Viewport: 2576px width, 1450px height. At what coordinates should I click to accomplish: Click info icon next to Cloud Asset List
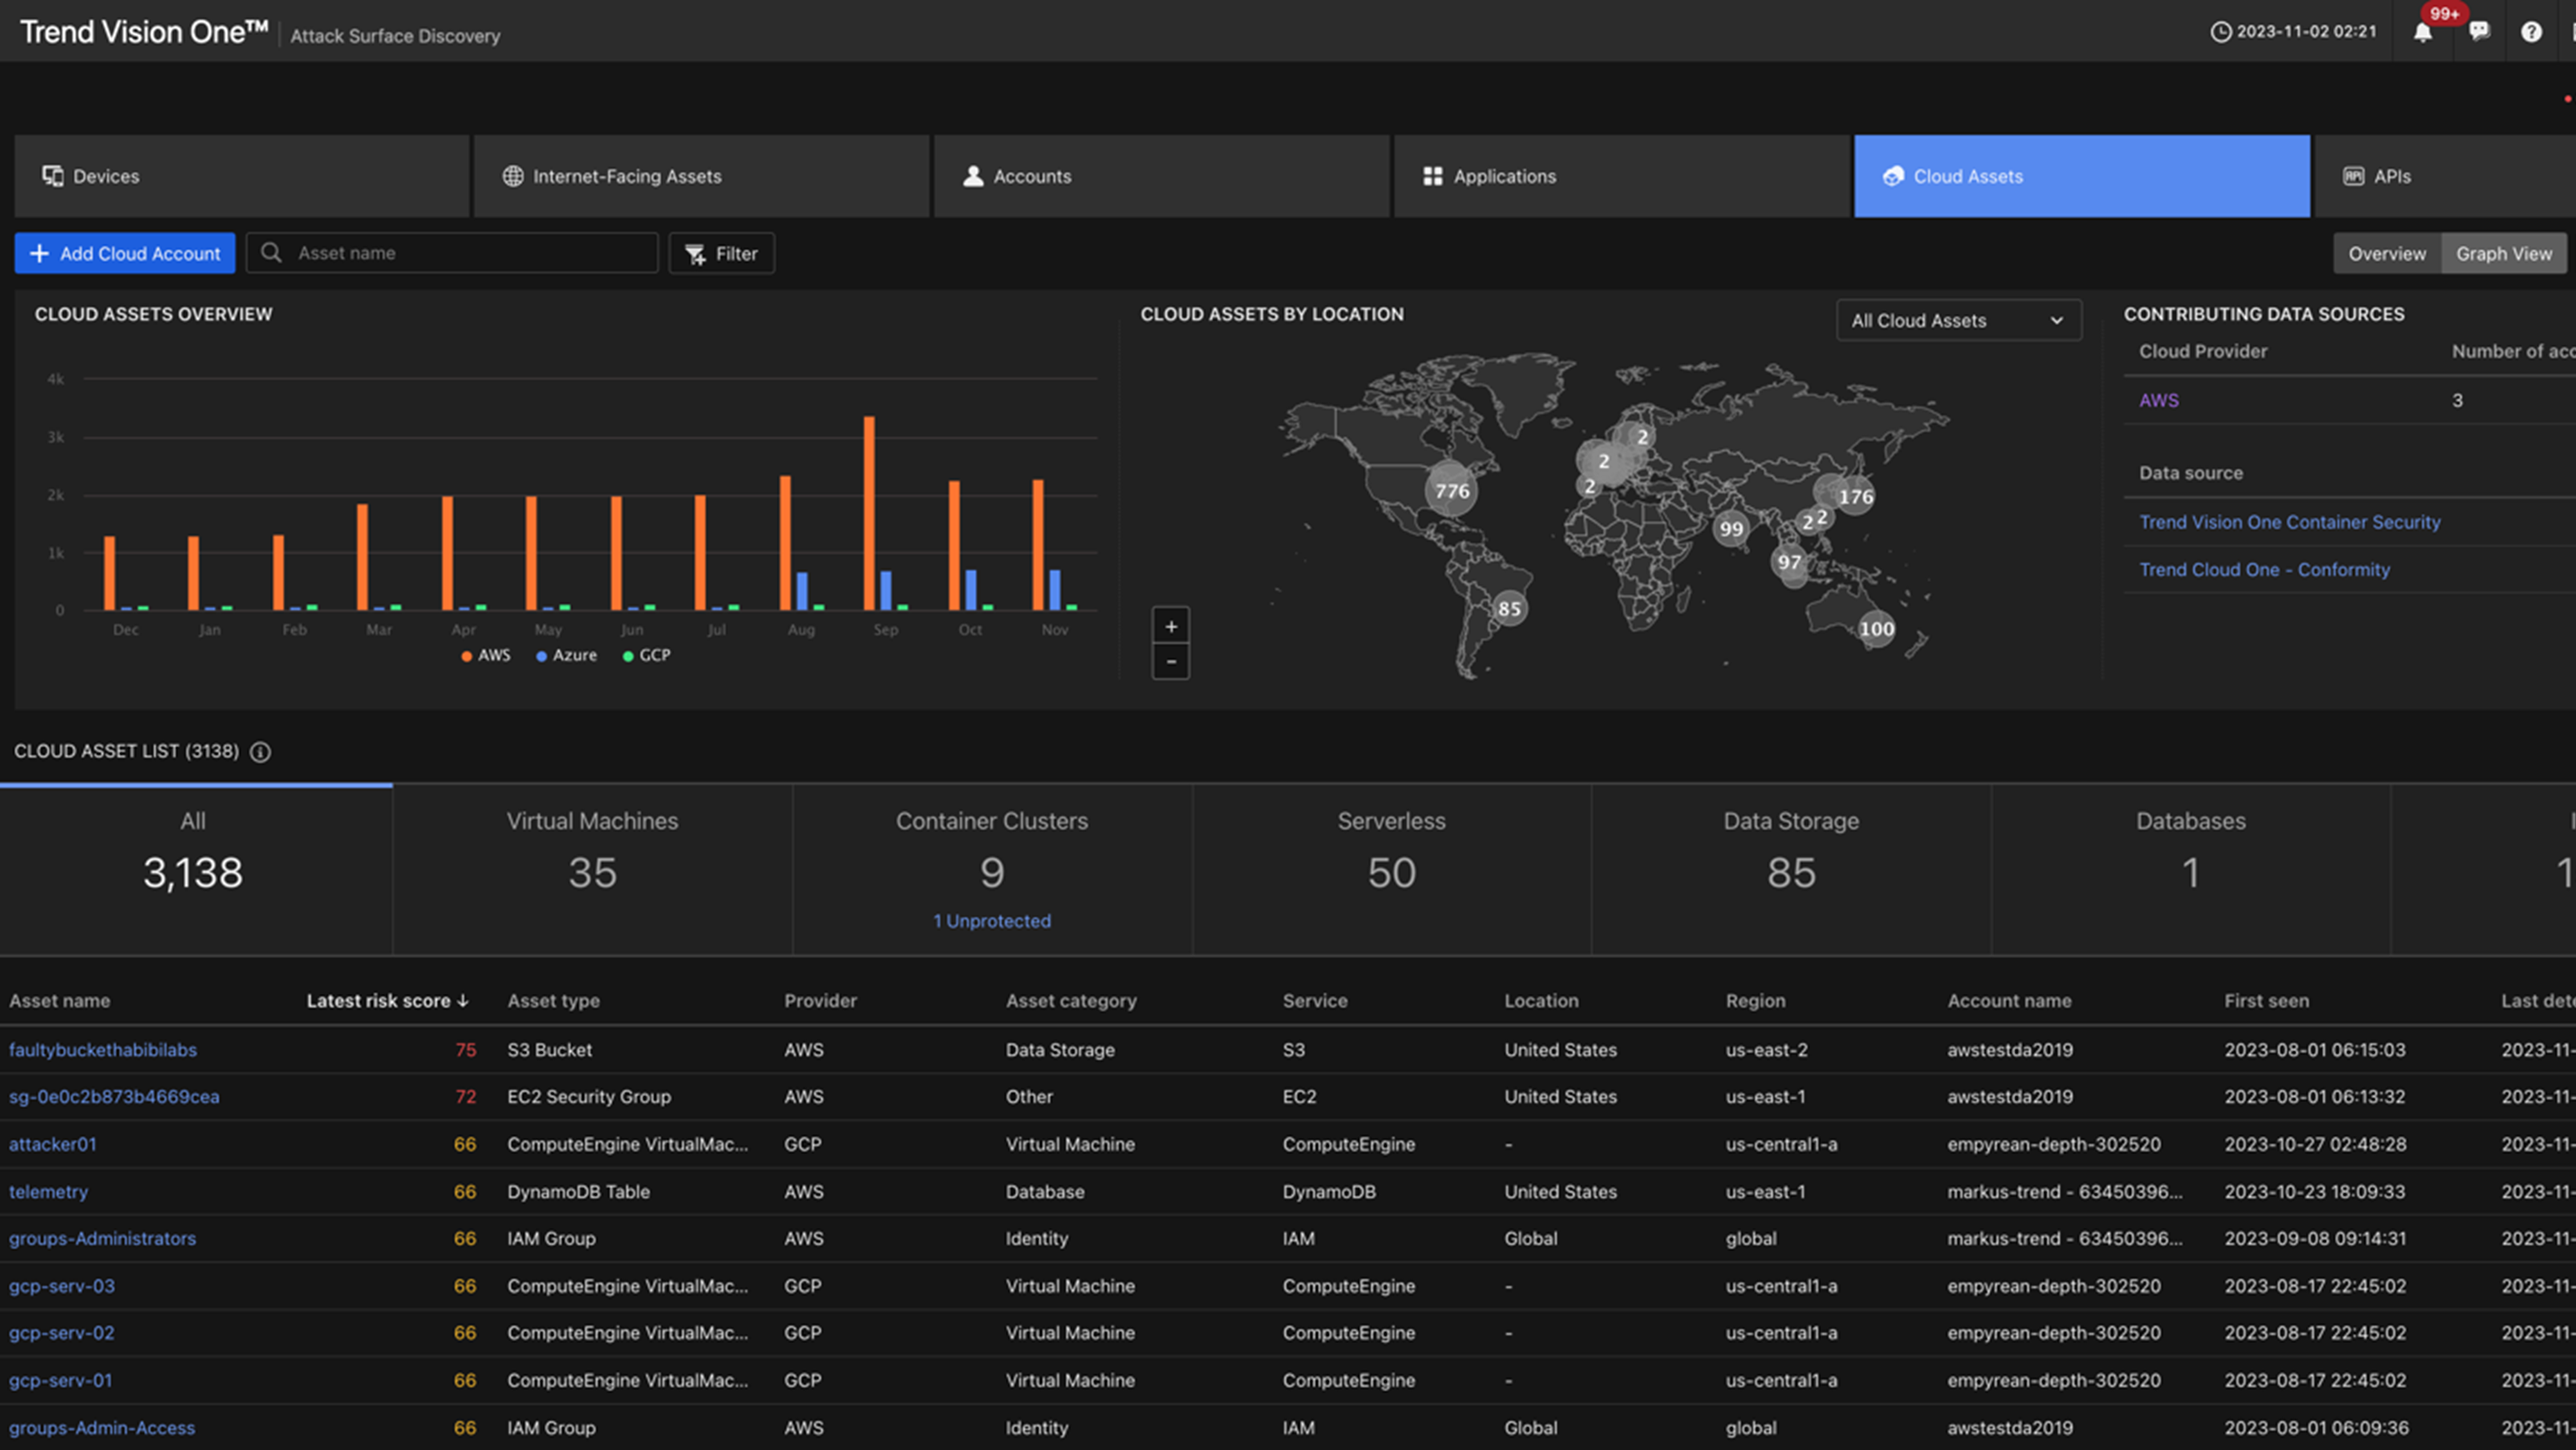coord(260,752)
